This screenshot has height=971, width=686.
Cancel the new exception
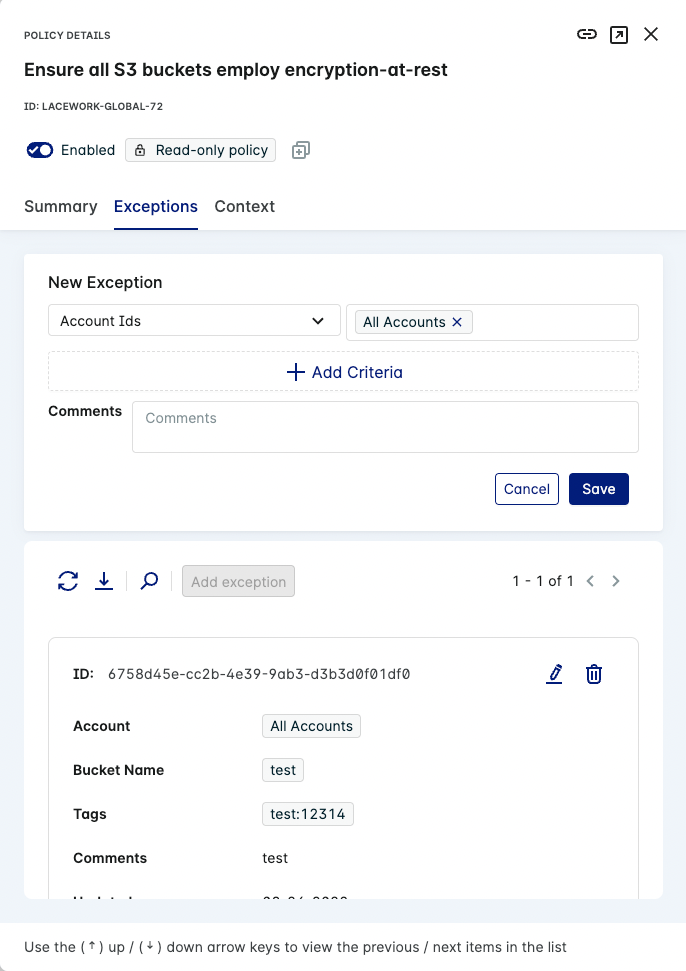[527, 489]
